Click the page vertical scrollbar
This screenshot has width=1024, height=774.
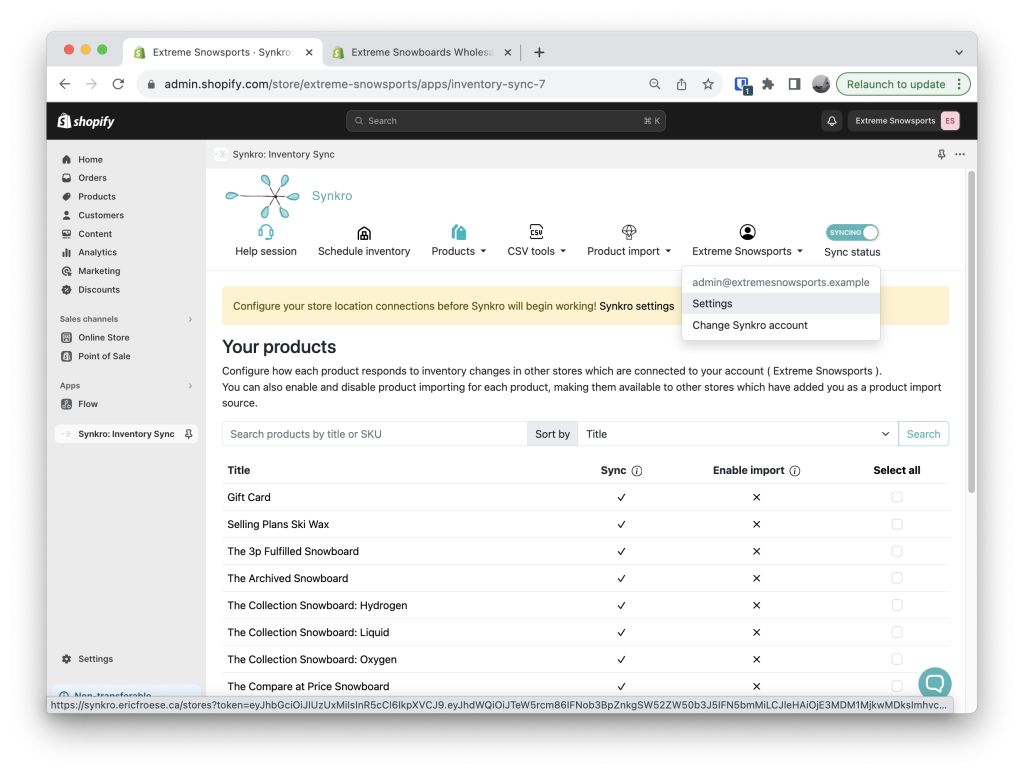point(971,332)
